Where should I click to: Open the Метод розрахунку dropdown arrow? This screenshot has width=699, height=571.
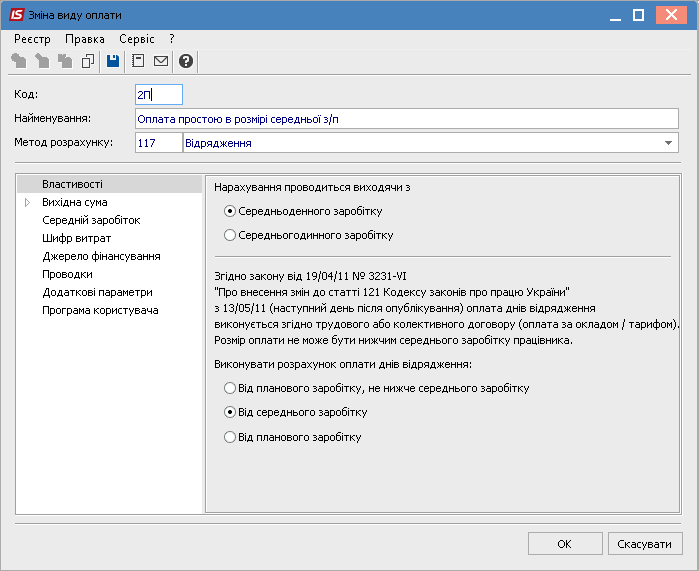click(x=668, y=143)
